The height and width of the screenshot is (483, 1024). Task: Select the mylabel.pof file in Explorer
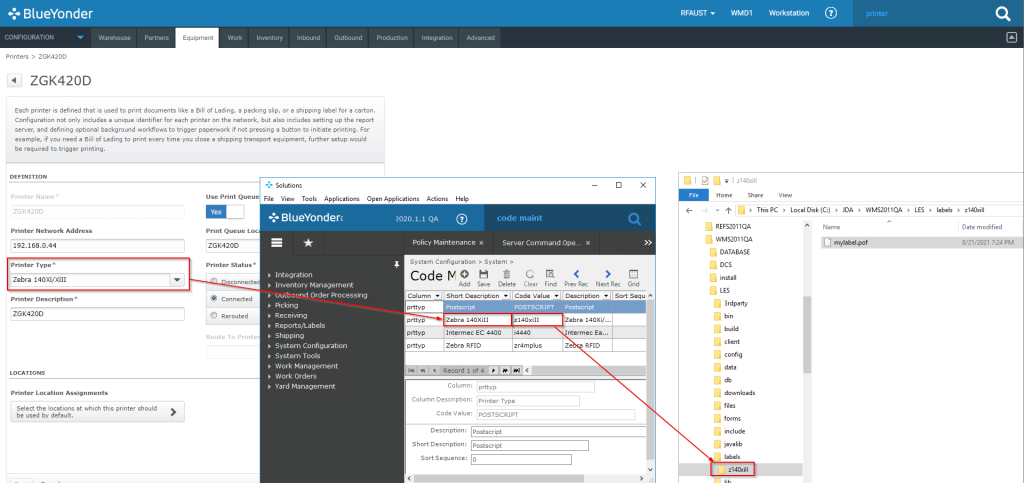point(850,242)
